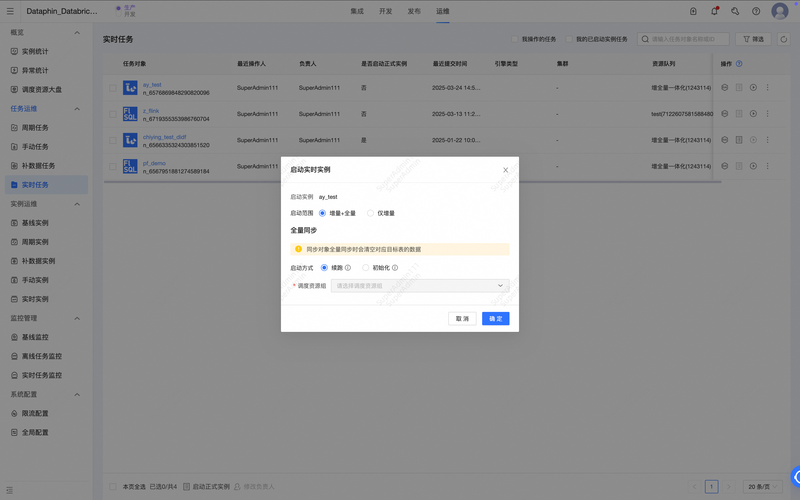
Task: Tick the 本页全选 checkbox
Action: tap(113, 487)
